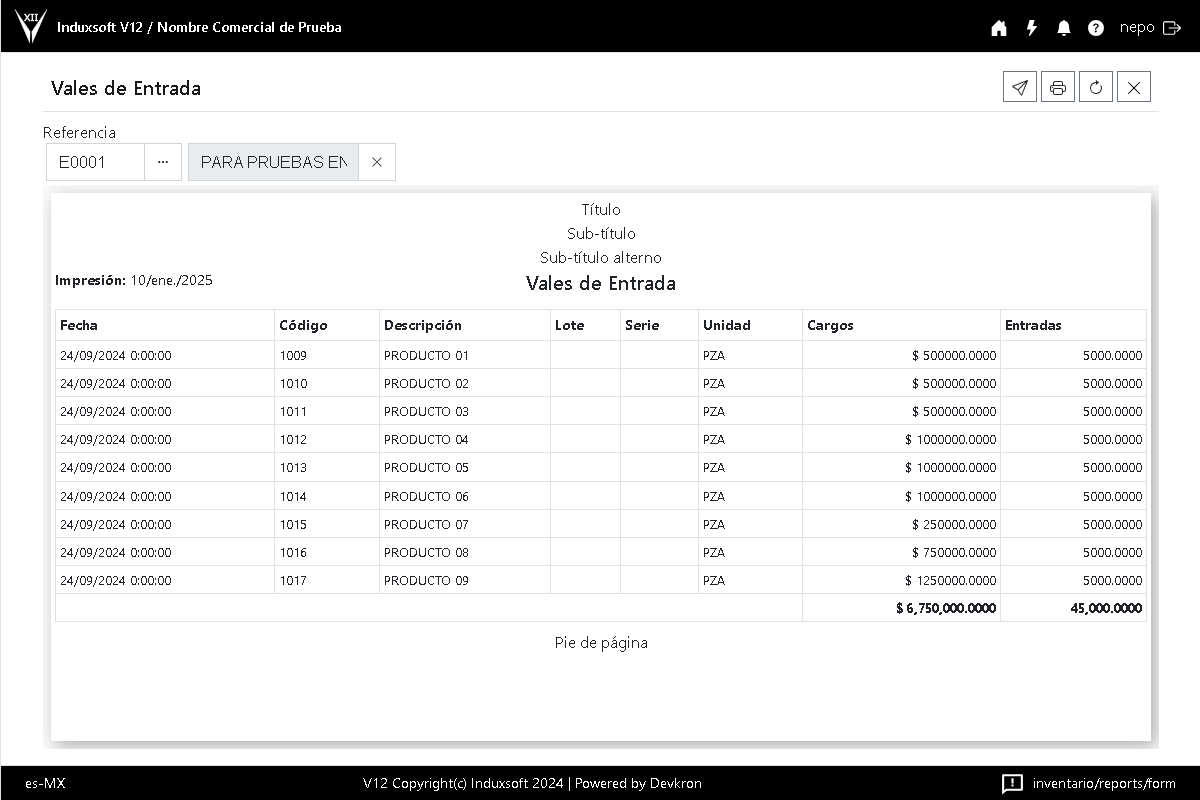The image size is (1200, 800).
Task: Click the Induxsoft XII logo
Action: click(31, 26)
